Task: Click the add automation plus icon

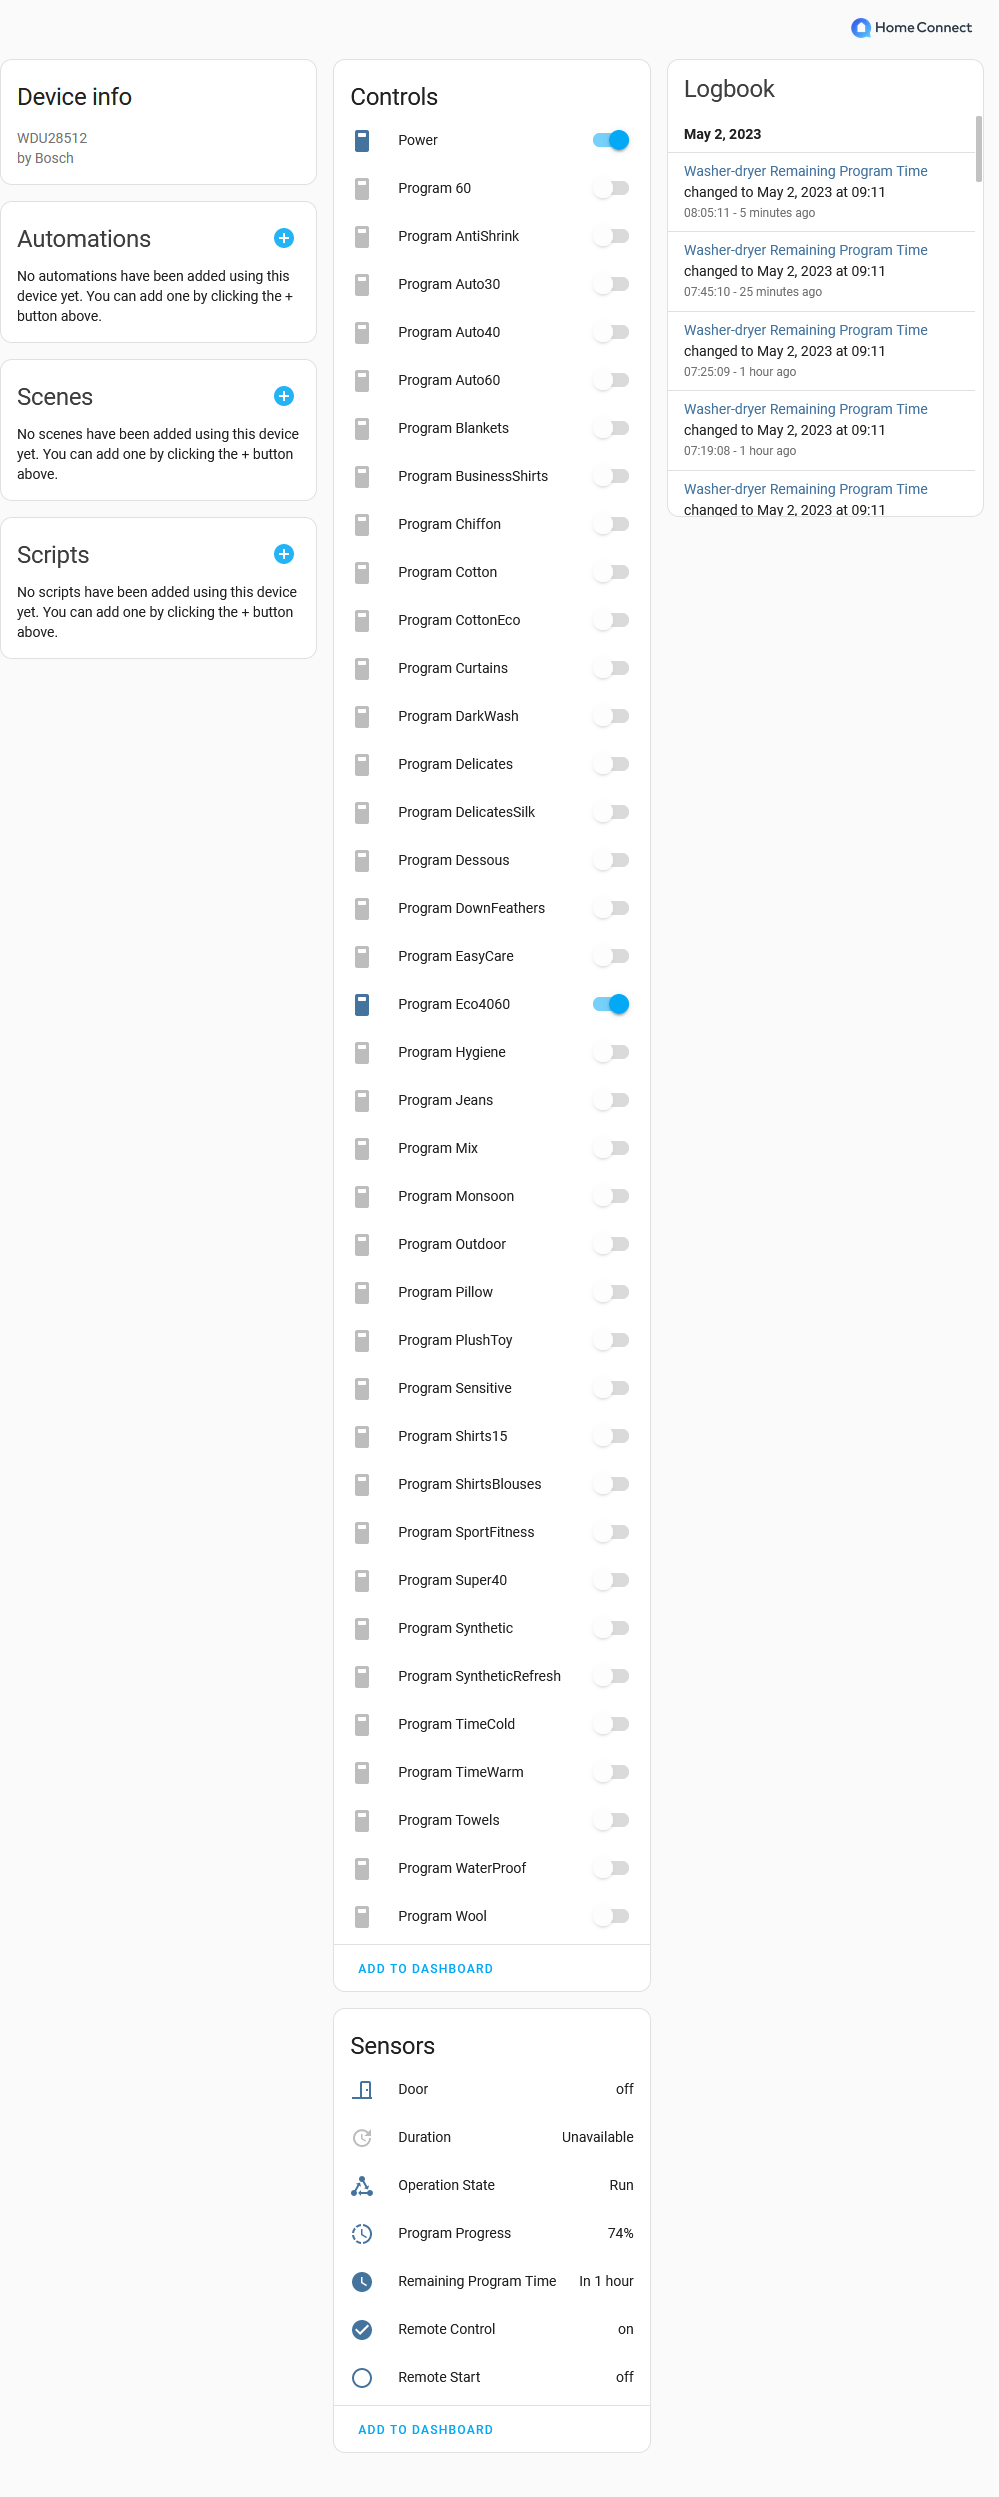Action: [284, 238]
